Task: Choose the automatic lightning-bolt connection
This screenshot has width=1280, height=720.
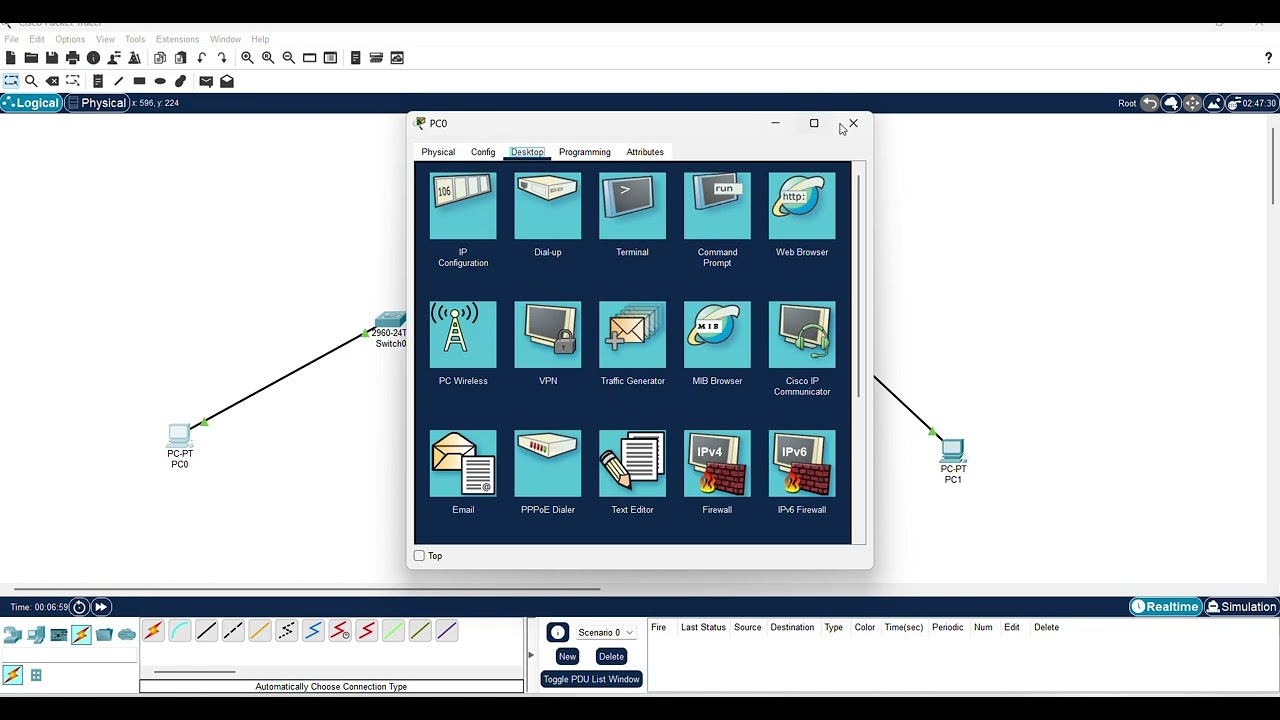Action: pos(153,631)
